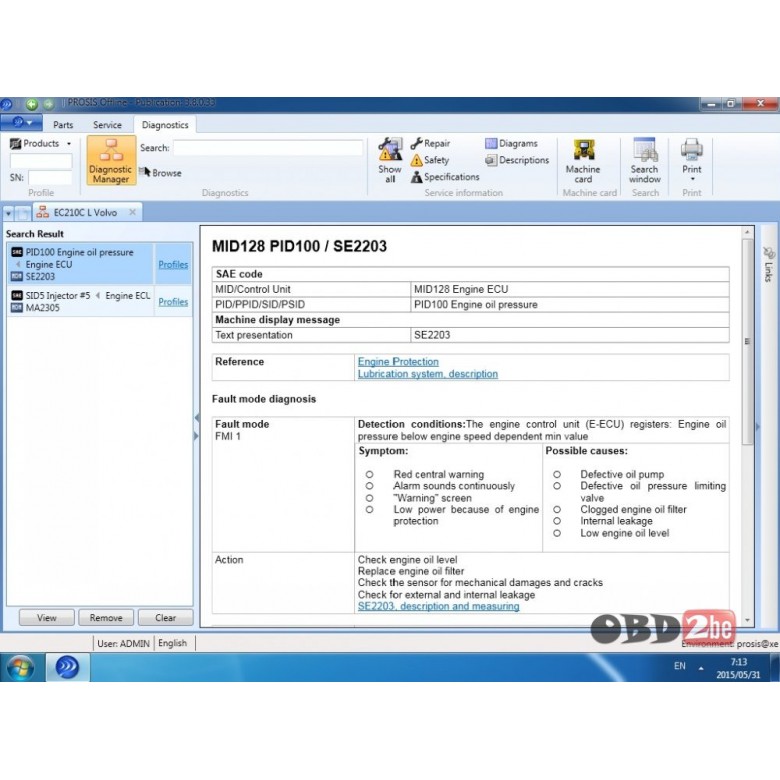Screen dimensions: 780x780
Task: Open the Engine Protection reference link
Action: (398, 362)
